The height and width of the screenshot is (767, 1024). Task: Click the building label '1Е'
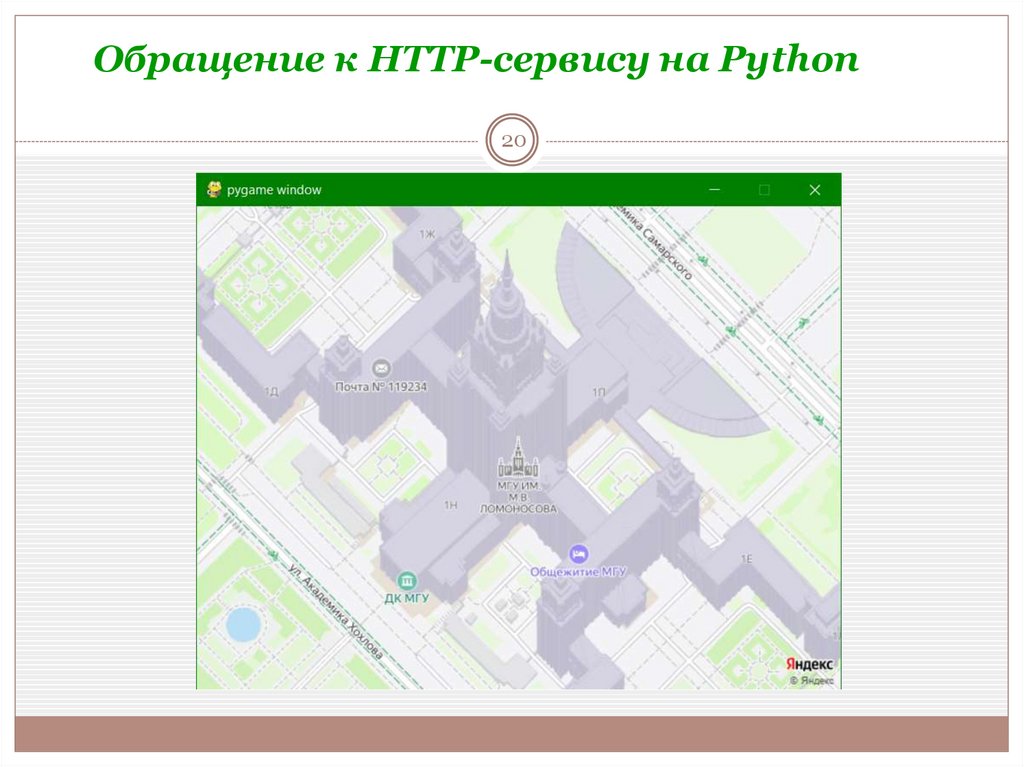[746, 559]
